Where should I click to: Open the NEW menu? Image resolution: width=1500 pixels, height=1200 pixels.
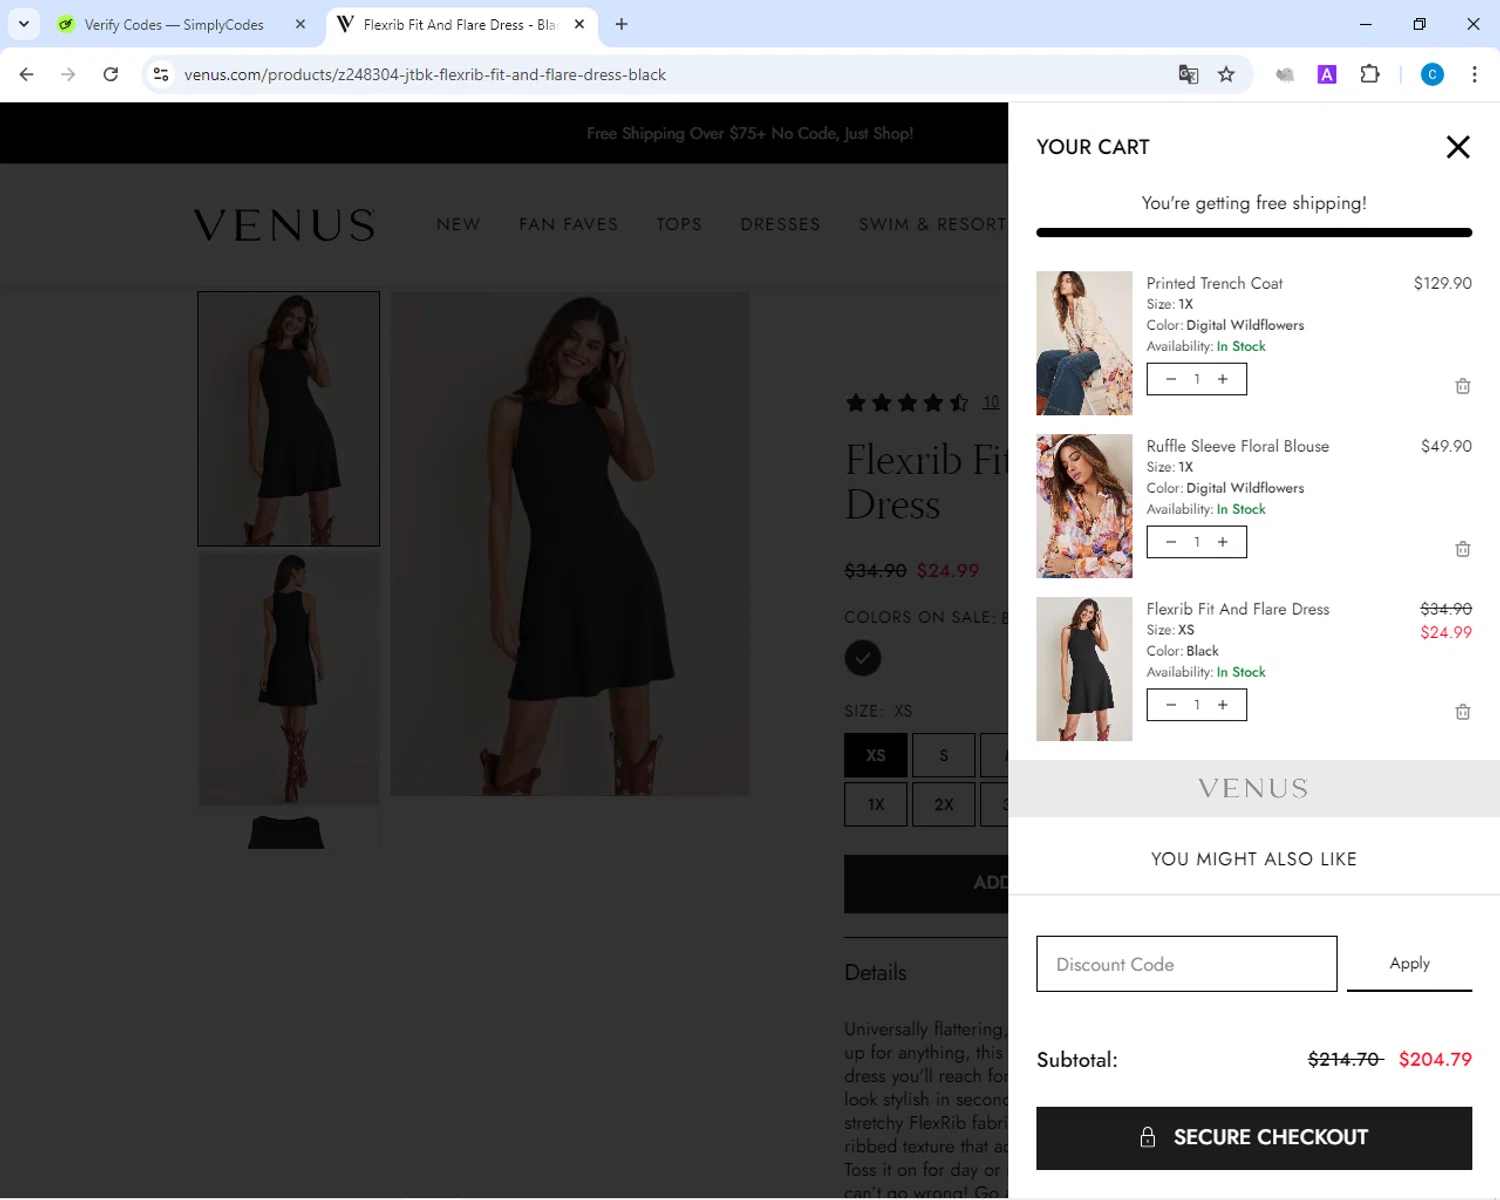458,224
